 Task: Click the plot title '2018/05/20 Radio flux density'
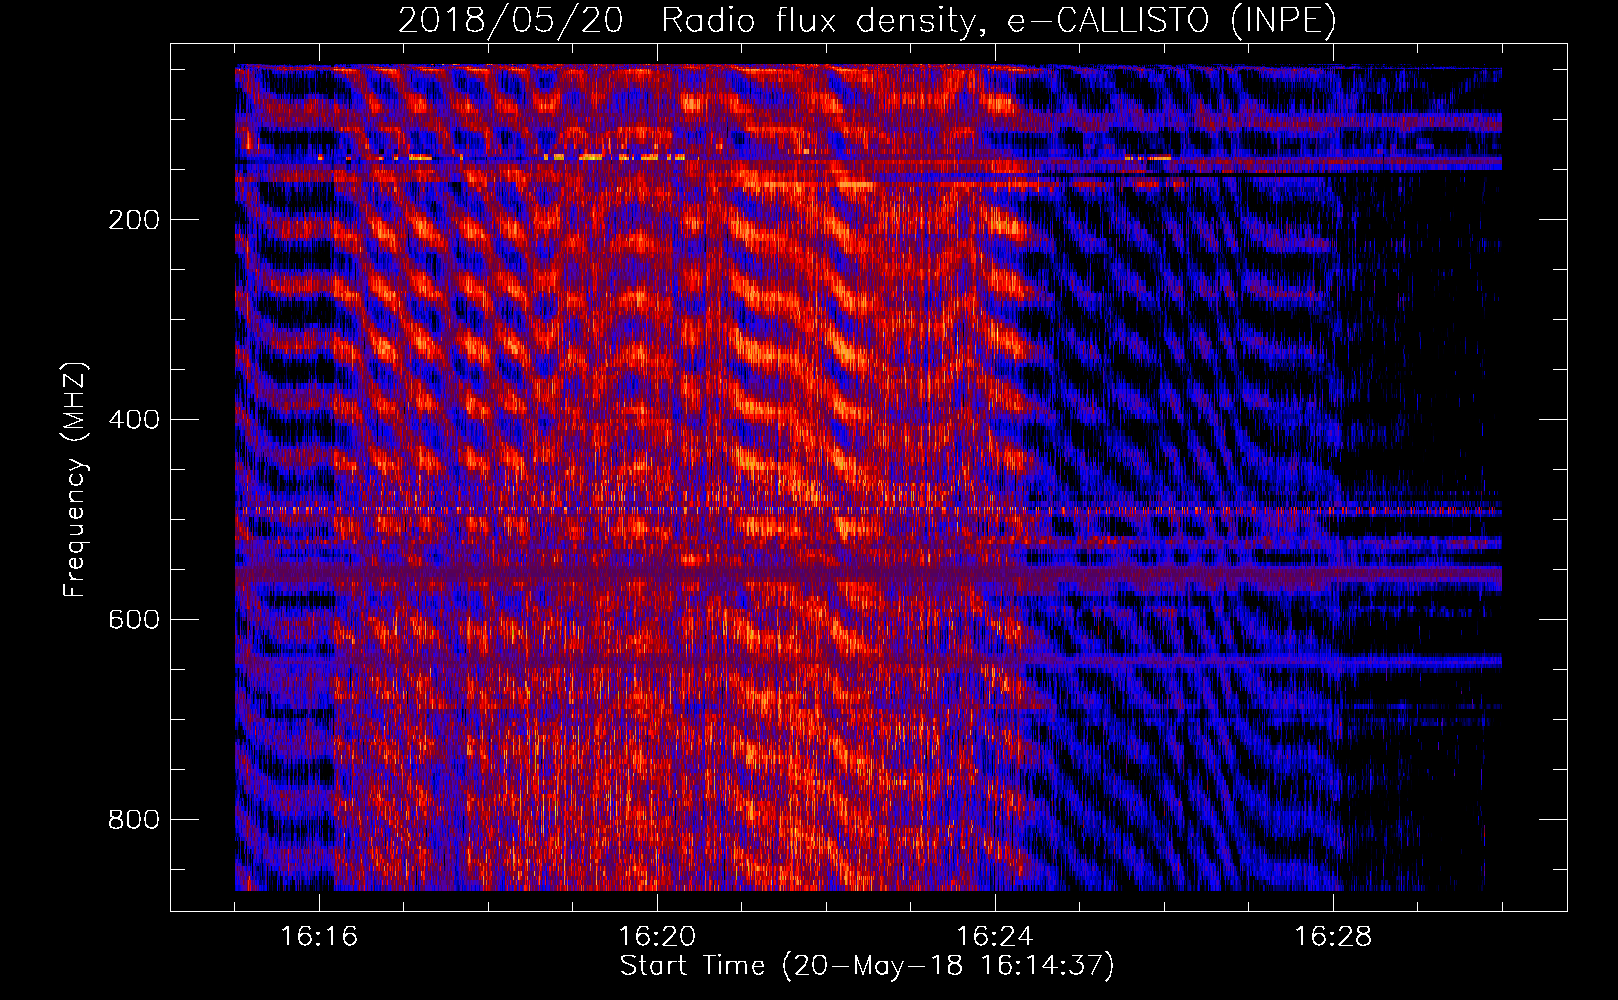coord(686,21)
